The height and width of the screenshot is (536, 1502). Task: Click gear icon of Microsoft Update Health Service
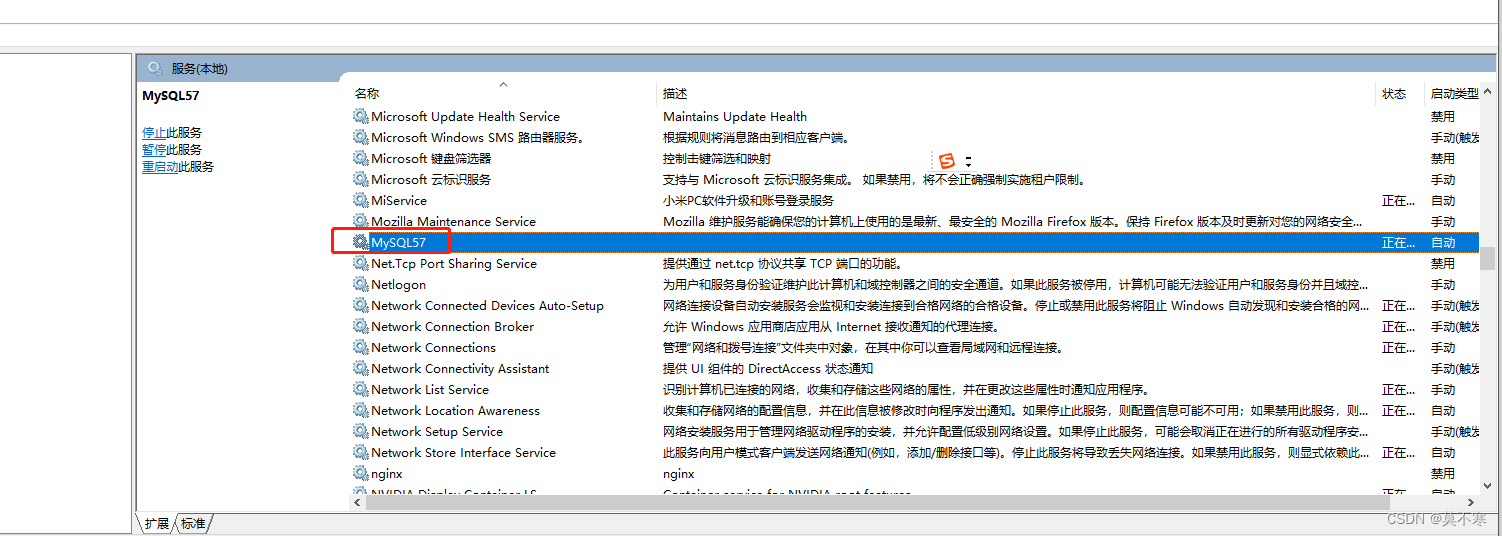tap(361, 116)
